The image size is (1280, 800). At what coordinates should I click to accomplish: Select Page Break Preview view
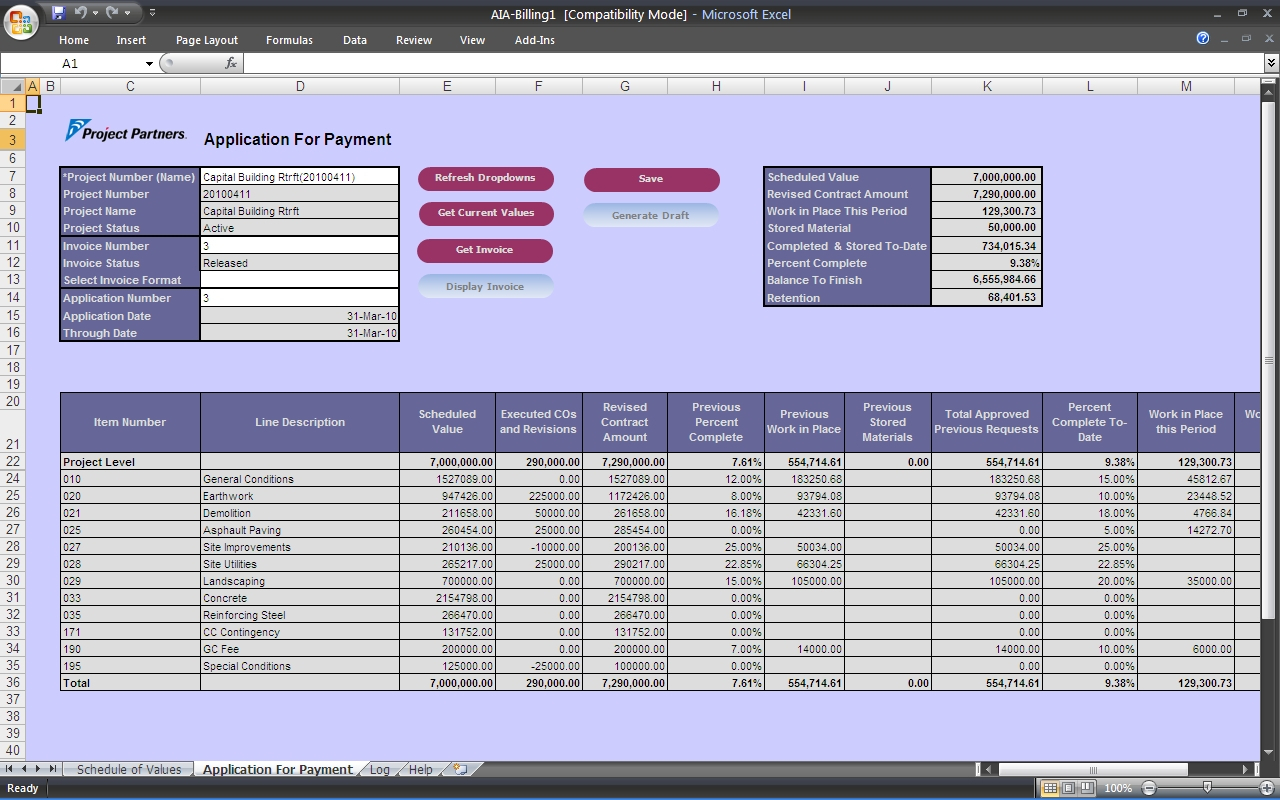pyautogui.click(x=1086, y=787)
